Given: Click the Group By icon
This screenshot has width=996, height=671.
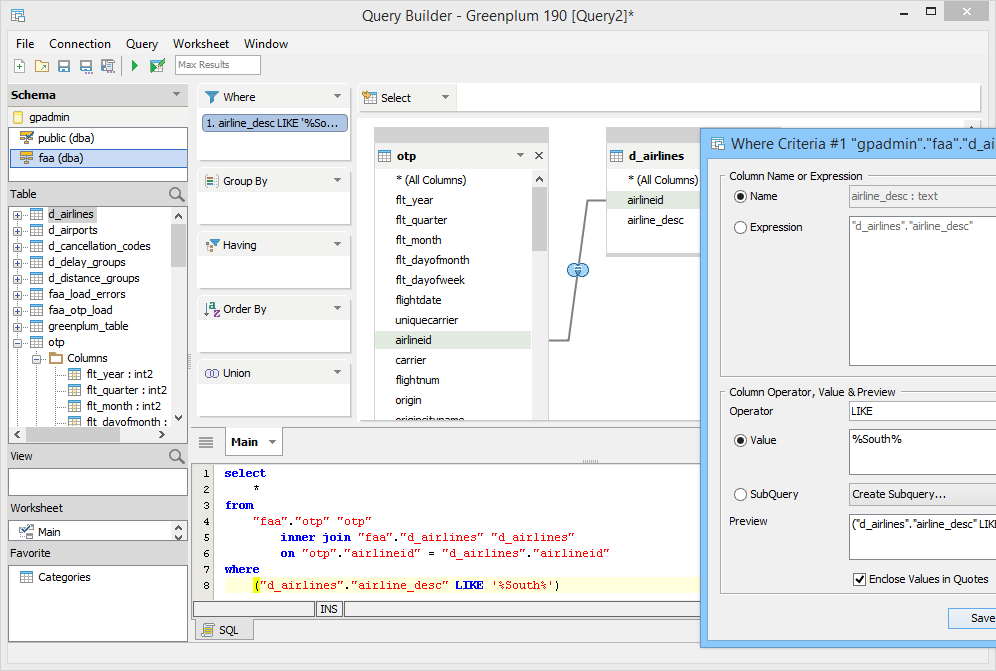Looking at the screenshot, I should click(x=212, y=181).
